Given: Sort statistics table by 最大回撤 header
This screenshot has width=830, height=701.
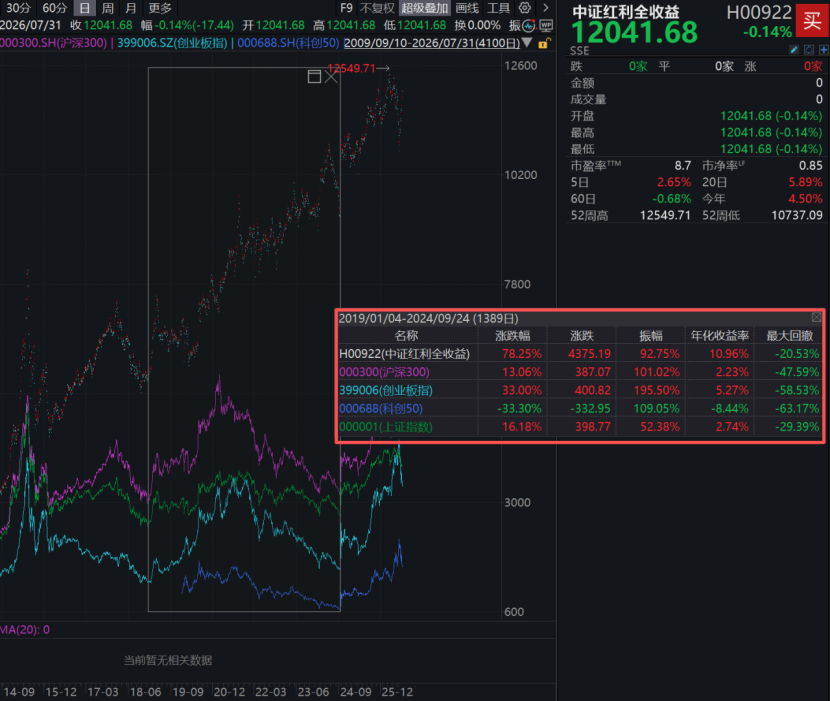Looking at the screenshot, I should tap(789, 336).
